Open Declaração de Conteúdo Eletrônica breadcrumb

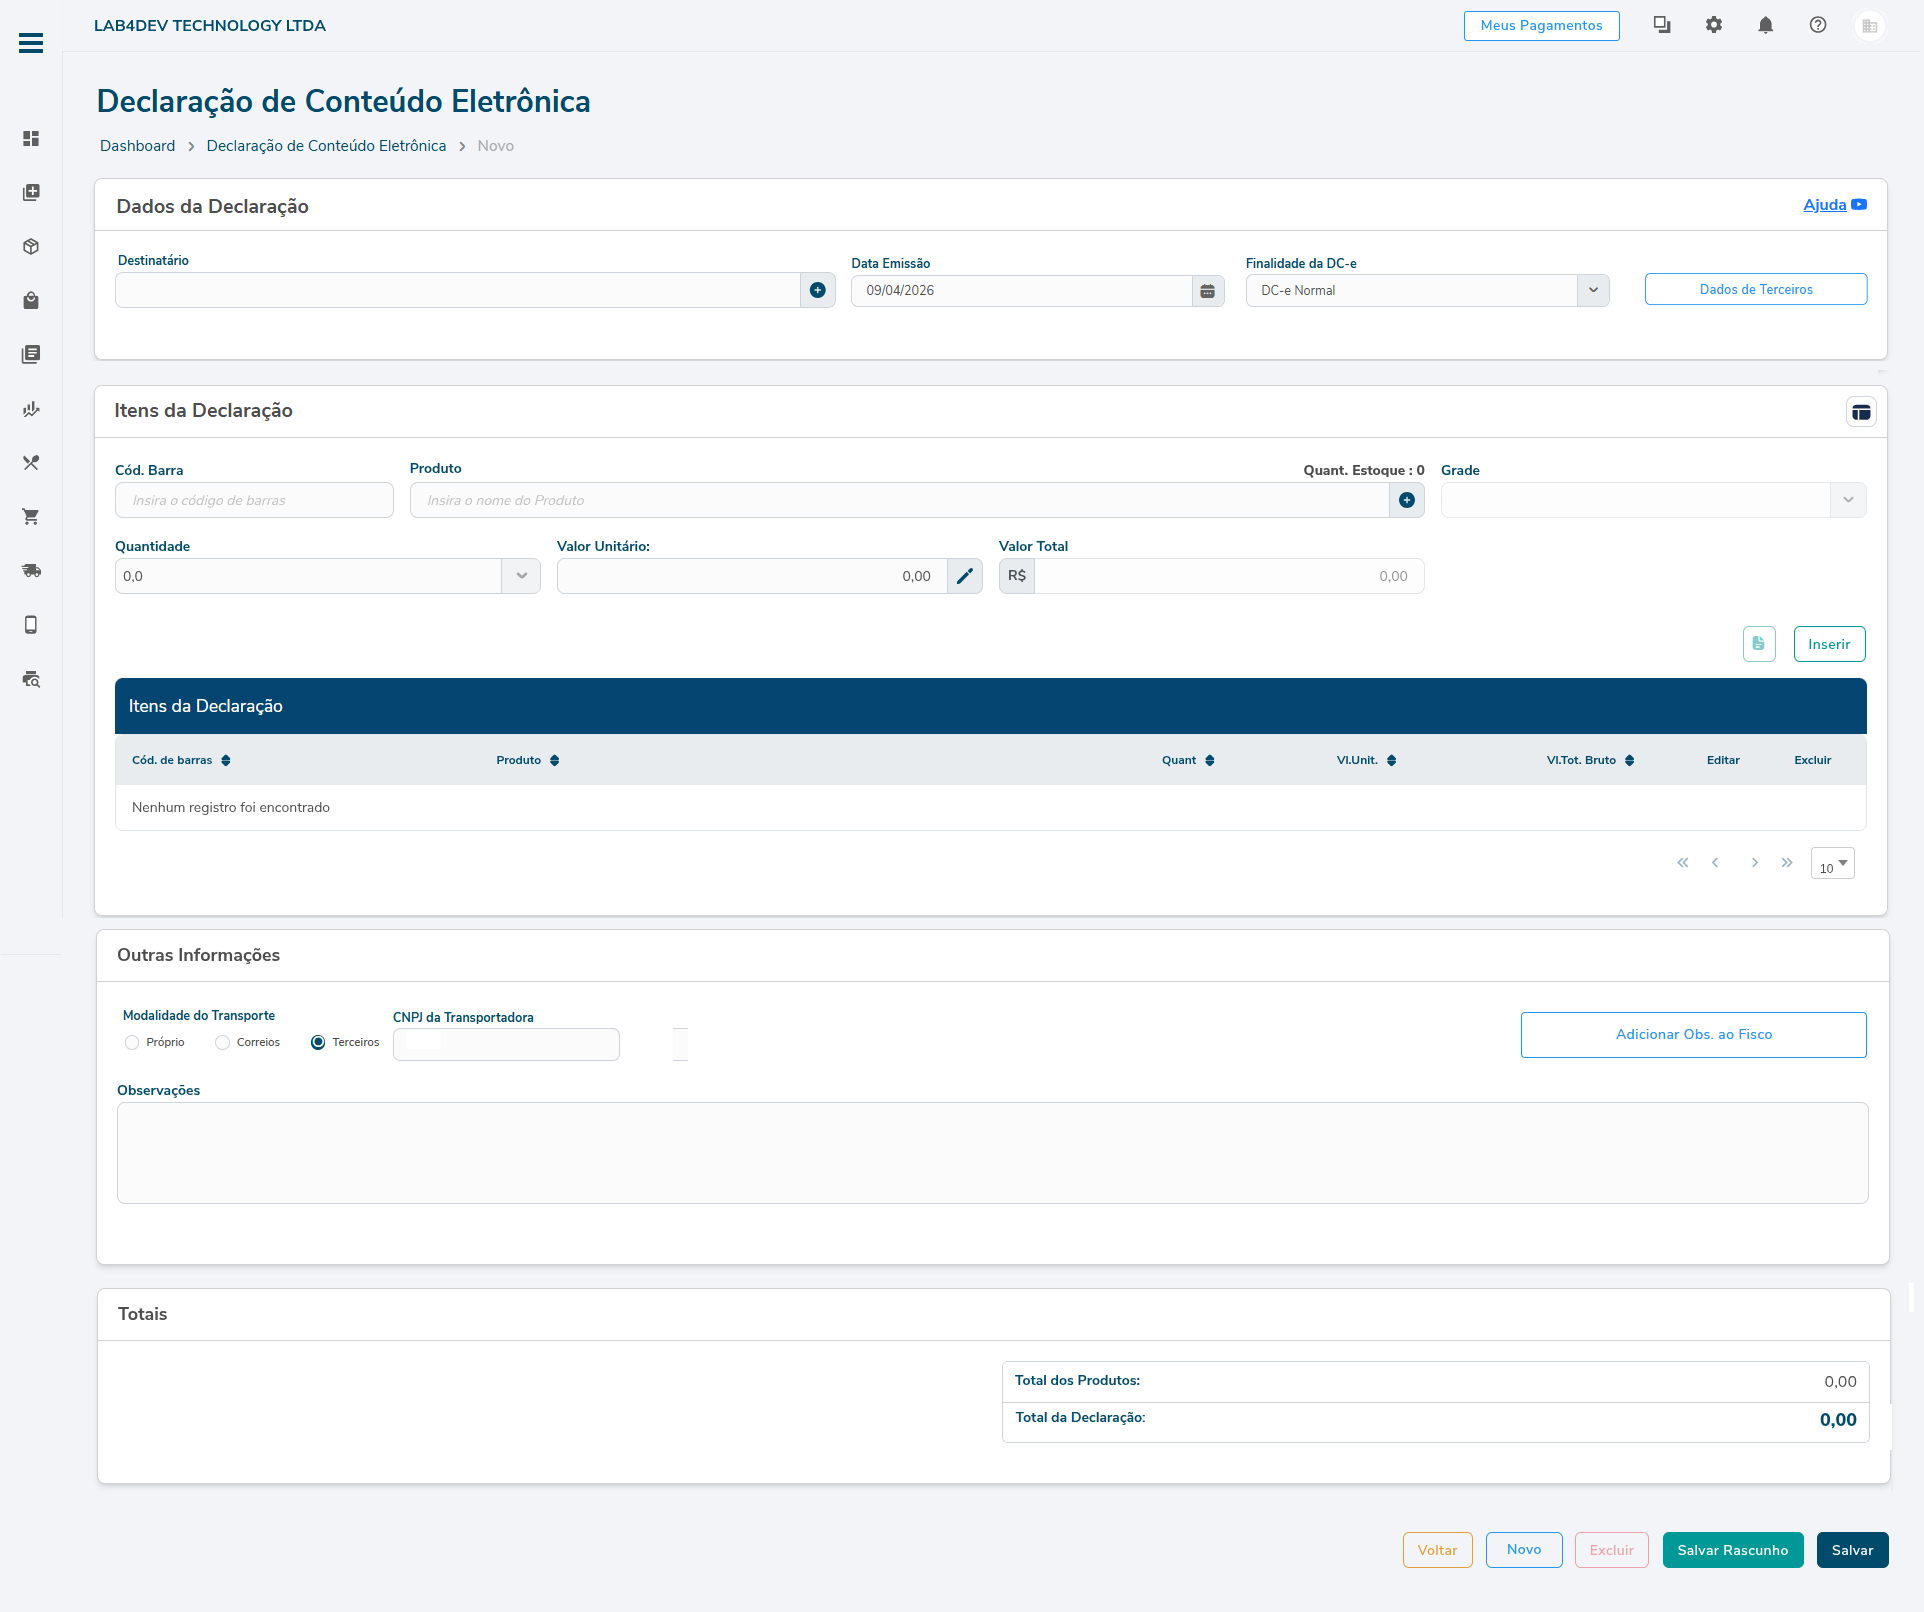(326, 146)
